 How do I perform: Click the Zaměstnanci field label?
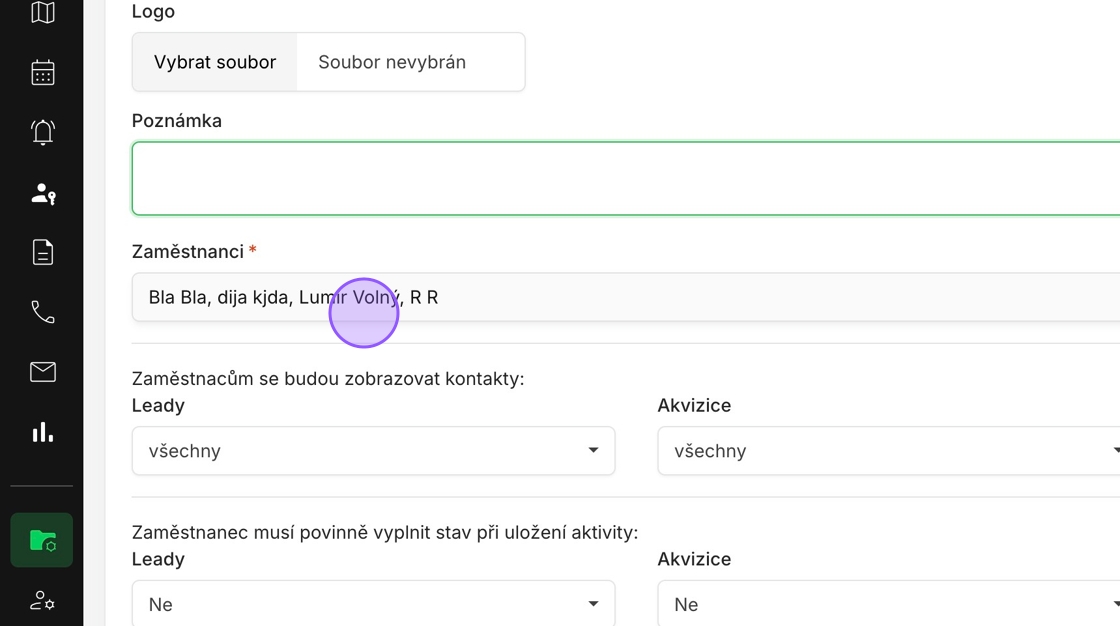click(188, 251)
